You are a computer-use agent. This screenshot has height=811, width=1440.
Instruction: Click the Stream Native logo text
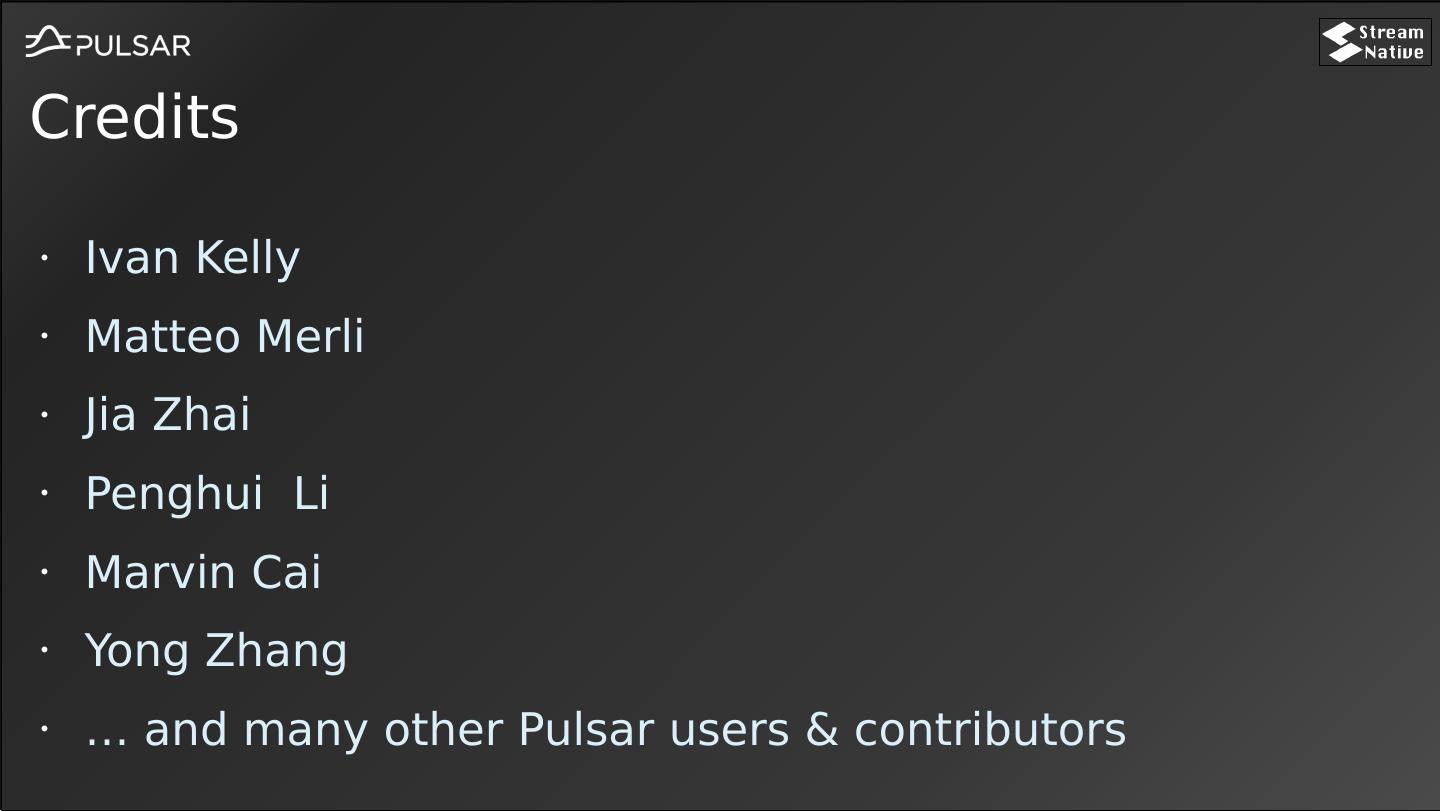pos(1392,42)
